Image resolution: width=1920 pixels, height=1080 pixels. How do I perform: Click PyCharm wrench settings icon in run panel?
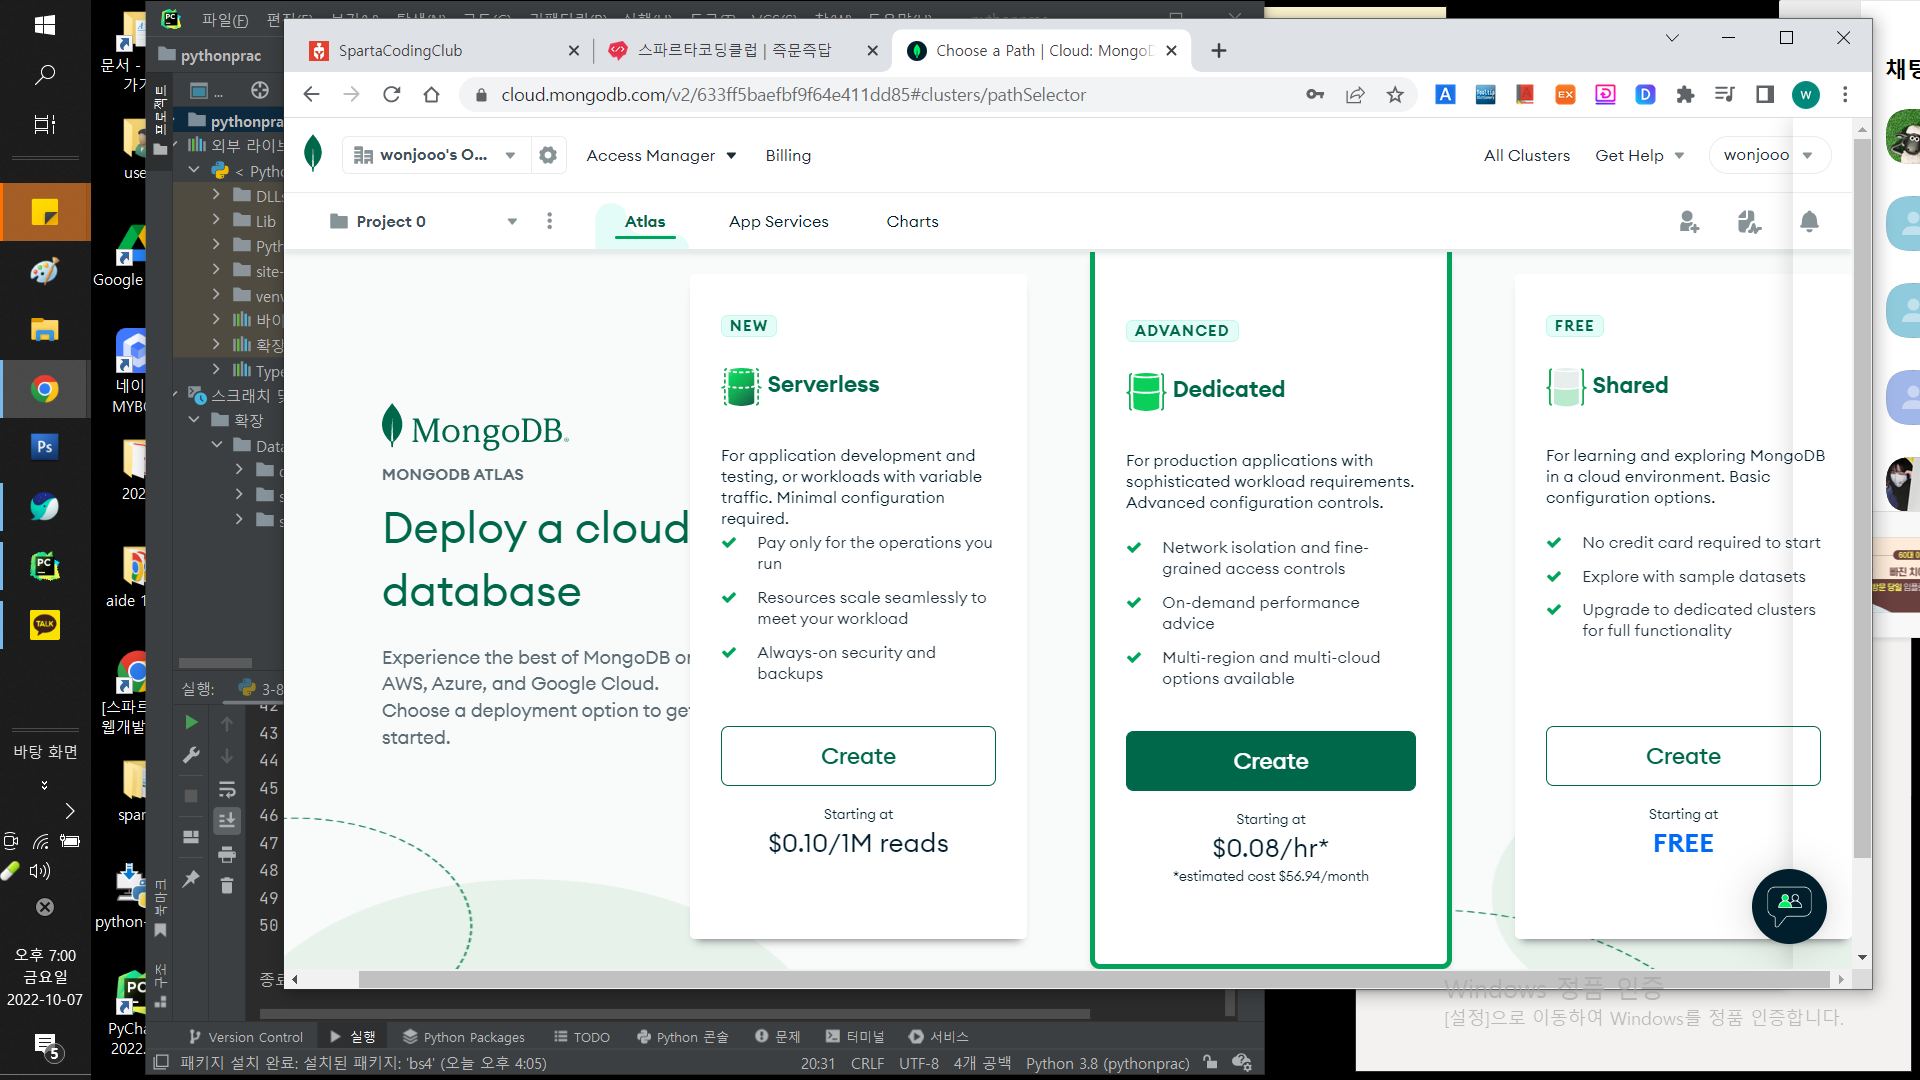(x=191, y=755)
